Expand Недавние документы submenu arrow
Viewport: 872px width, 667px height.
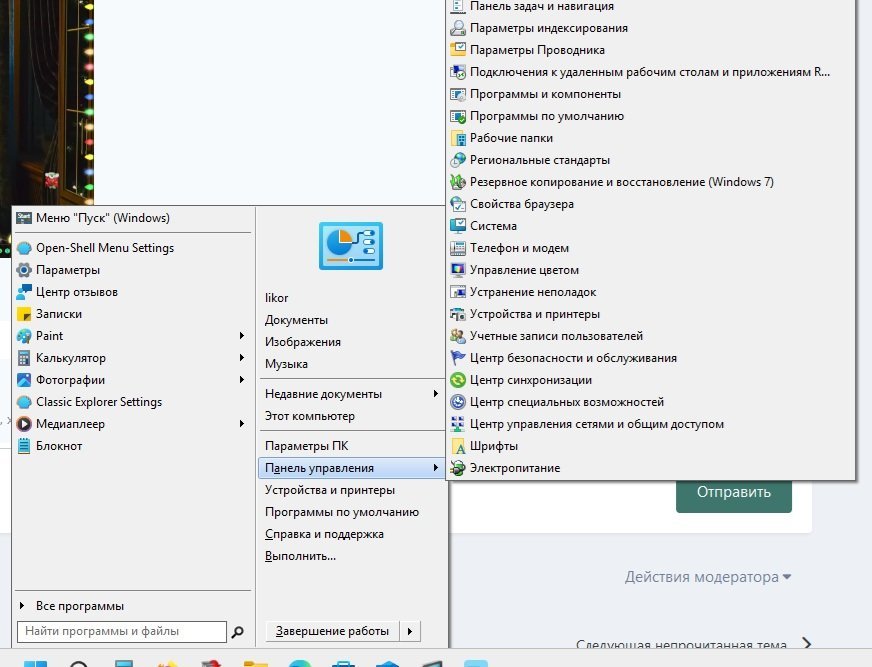[x=435, y=394]
